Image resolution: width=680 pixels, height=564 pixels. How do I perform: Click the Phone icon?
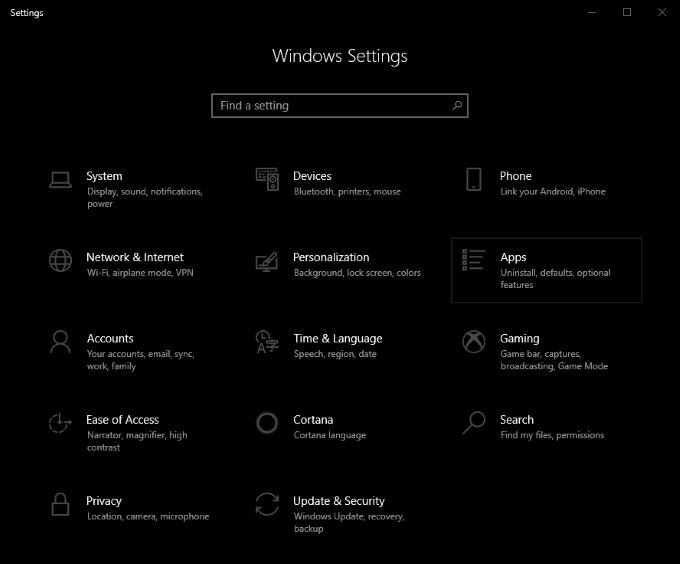474,179
